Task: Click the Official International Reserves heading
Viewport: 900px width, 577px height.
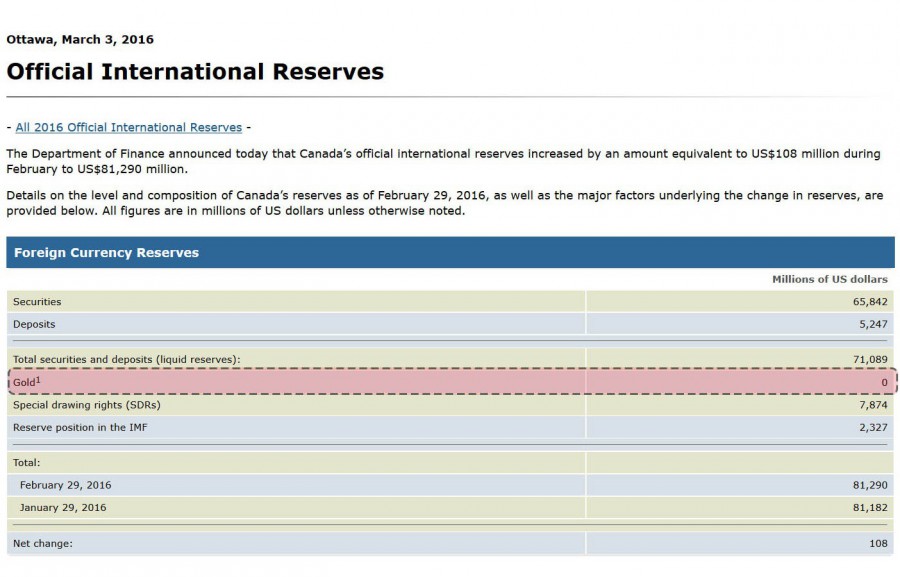Action: (x=195, y=72)
